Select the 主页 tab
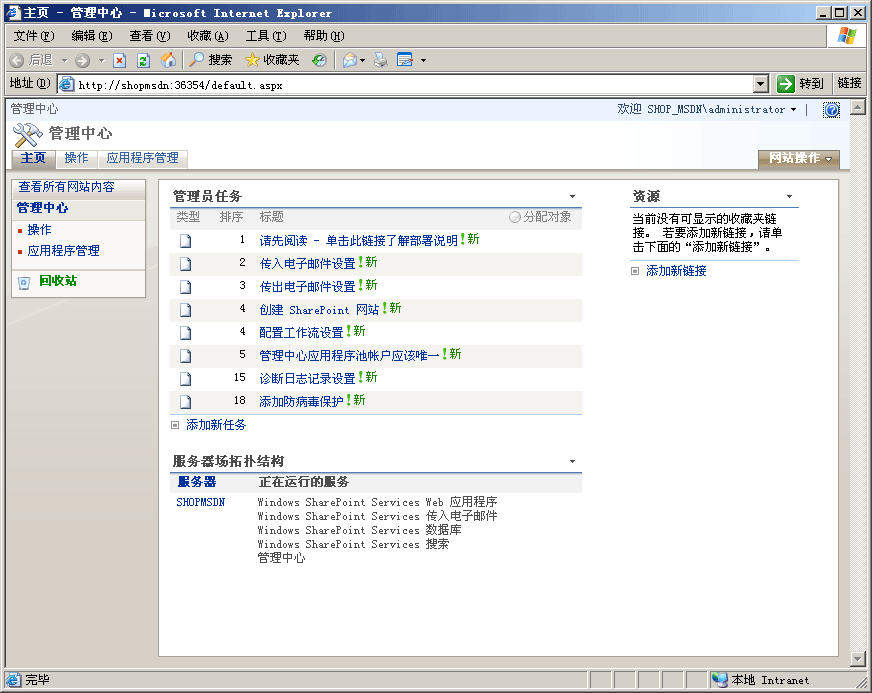 (33, 159)
